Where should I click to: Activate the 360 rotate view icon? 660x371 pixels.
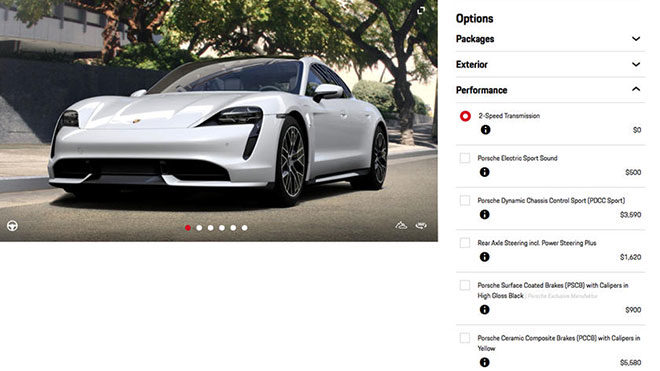tap(421, 226)
